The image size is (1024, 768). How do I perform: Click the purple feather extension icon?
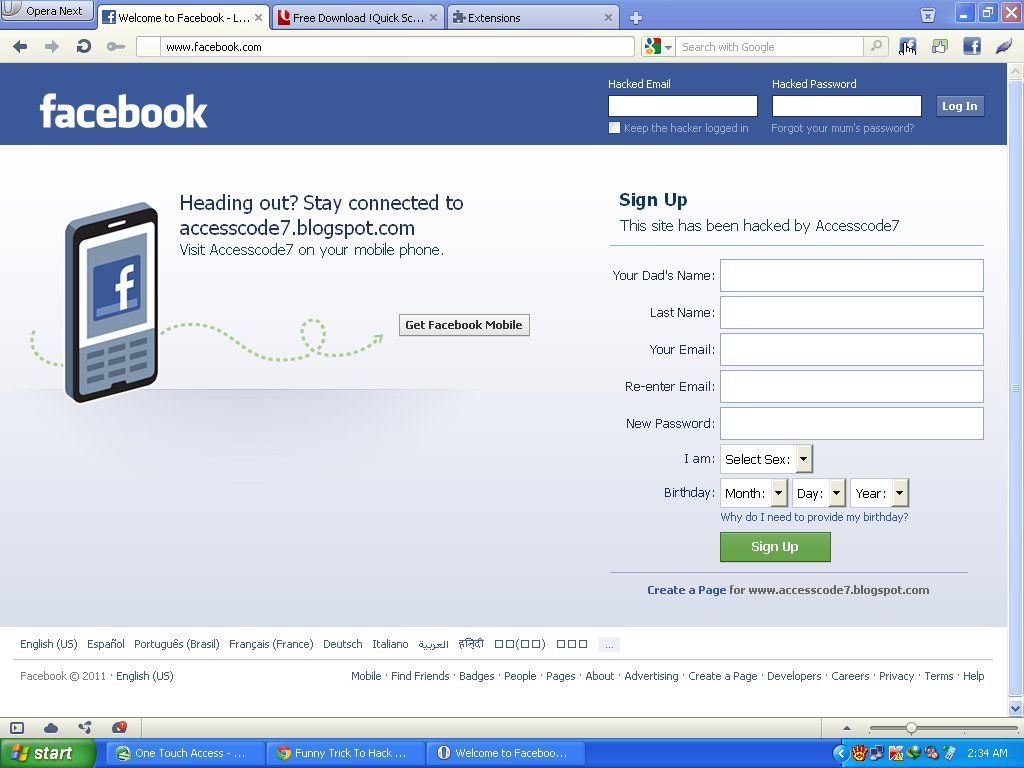(1003, 46)
